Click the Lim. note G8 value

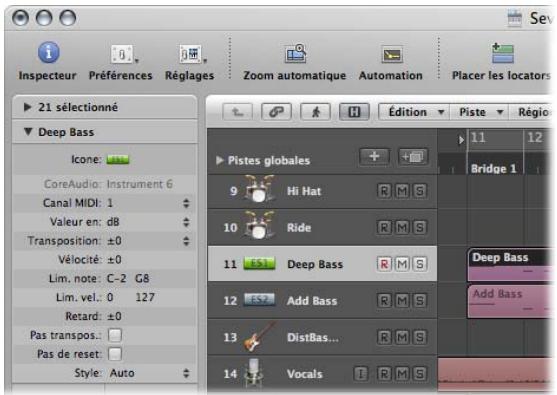[142, 278]
